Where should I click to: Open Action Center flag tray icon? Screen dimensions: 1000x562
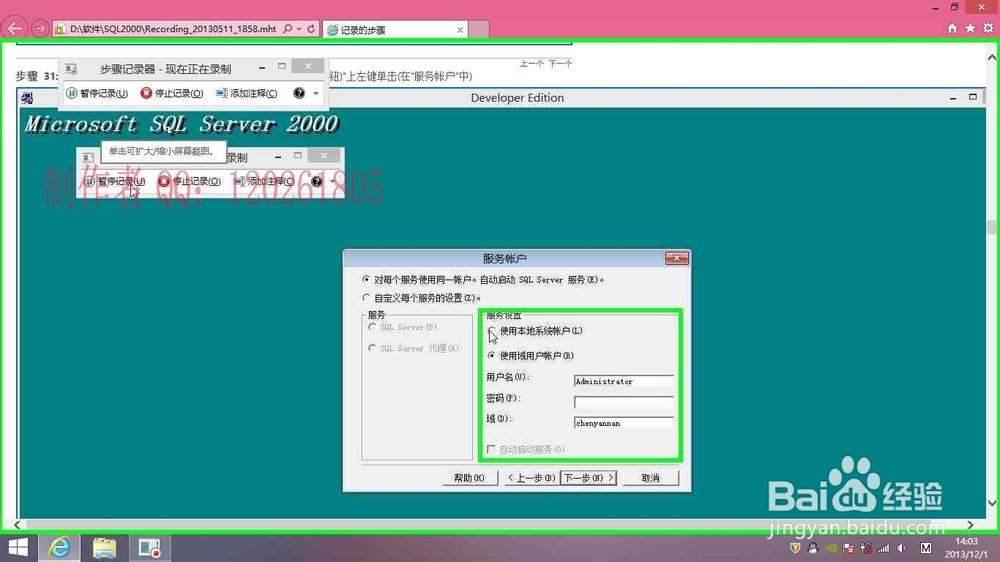coord(848,548)
